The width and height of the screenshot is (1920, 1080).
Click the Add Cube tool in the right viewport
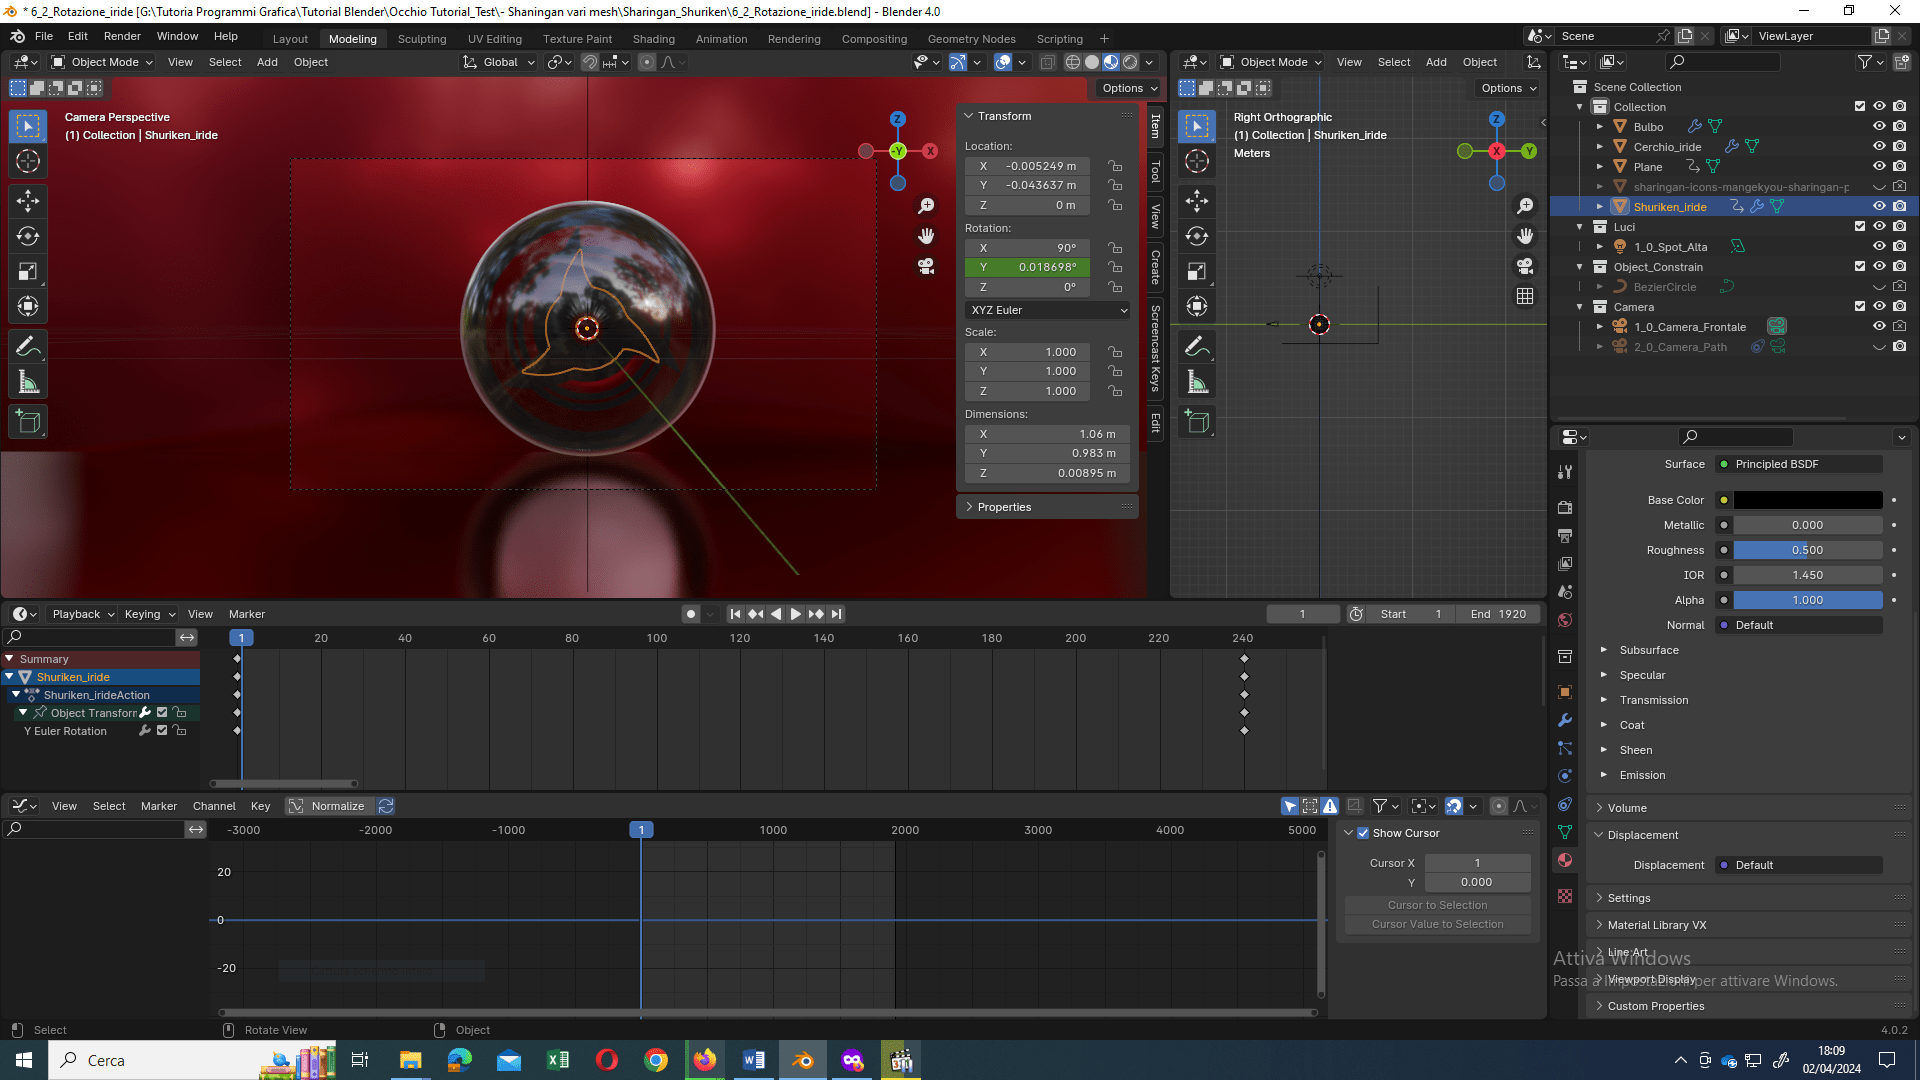pyautogui.click(x=1197, y=422)
